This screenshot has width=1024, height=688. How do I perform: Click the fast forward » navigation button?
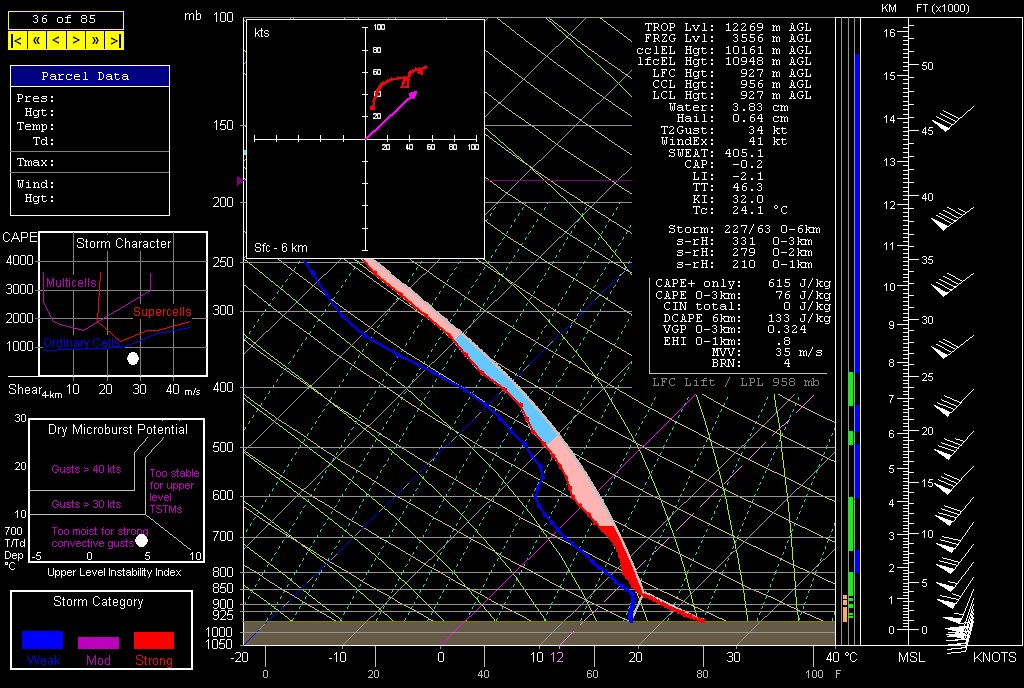point(96,41)
